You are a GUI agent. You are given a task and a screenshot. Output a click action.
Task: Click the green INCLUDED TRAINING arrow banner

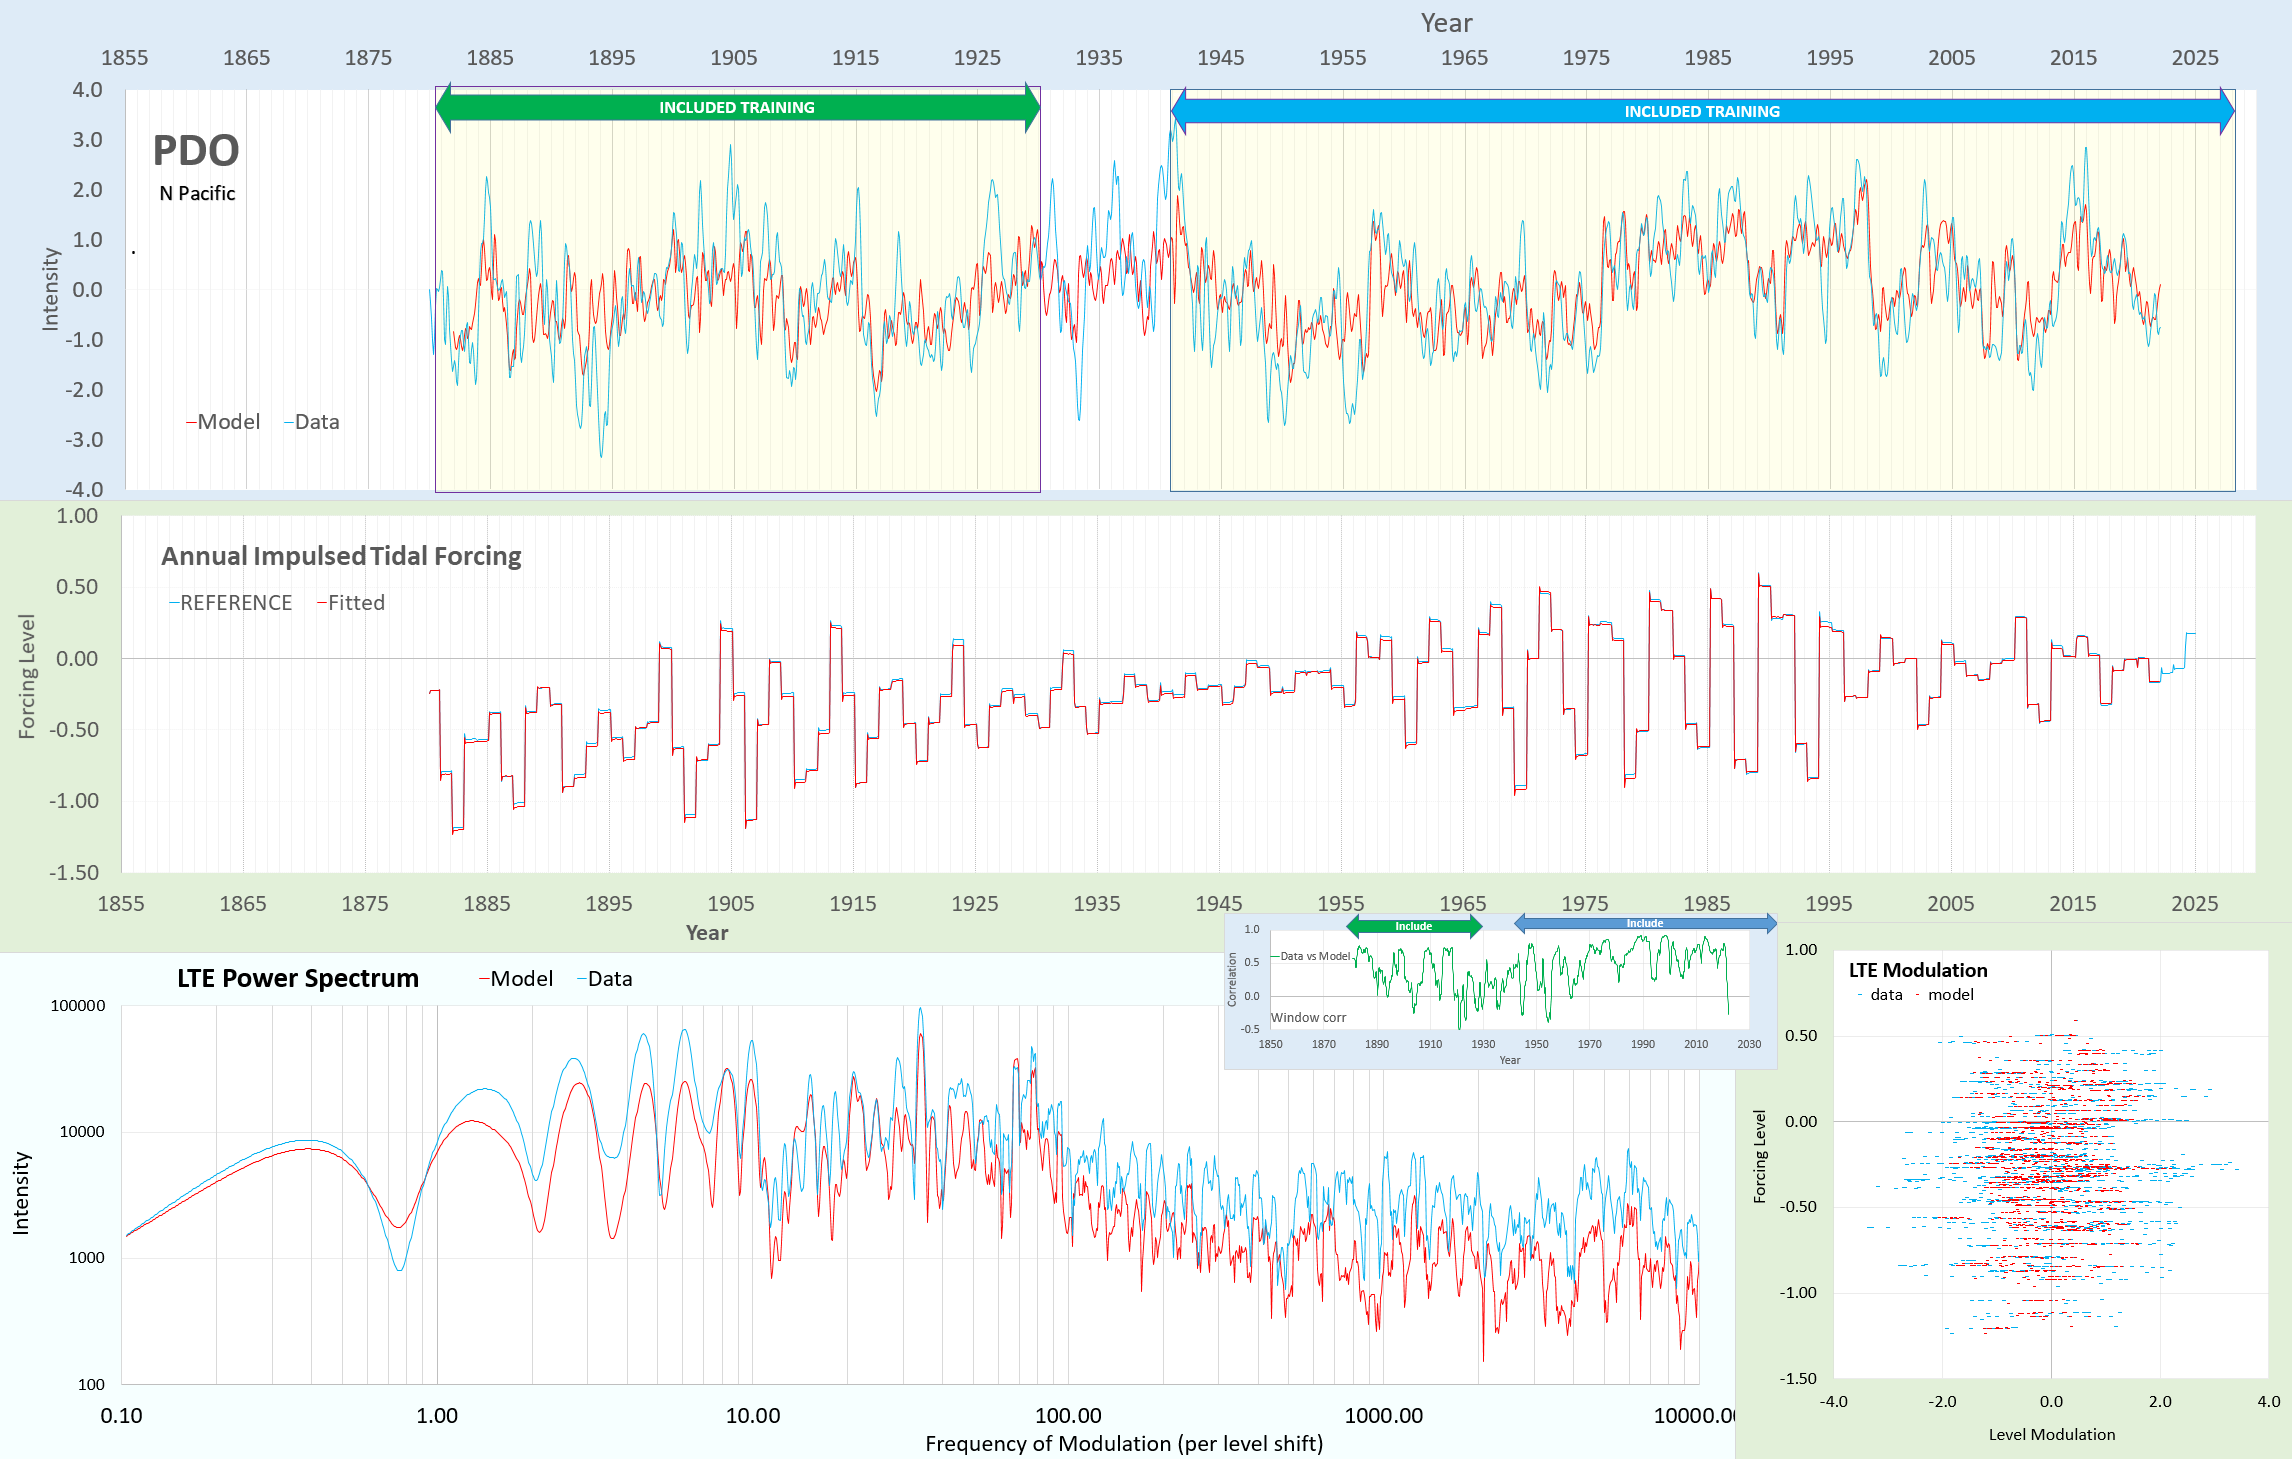point(737,107)
